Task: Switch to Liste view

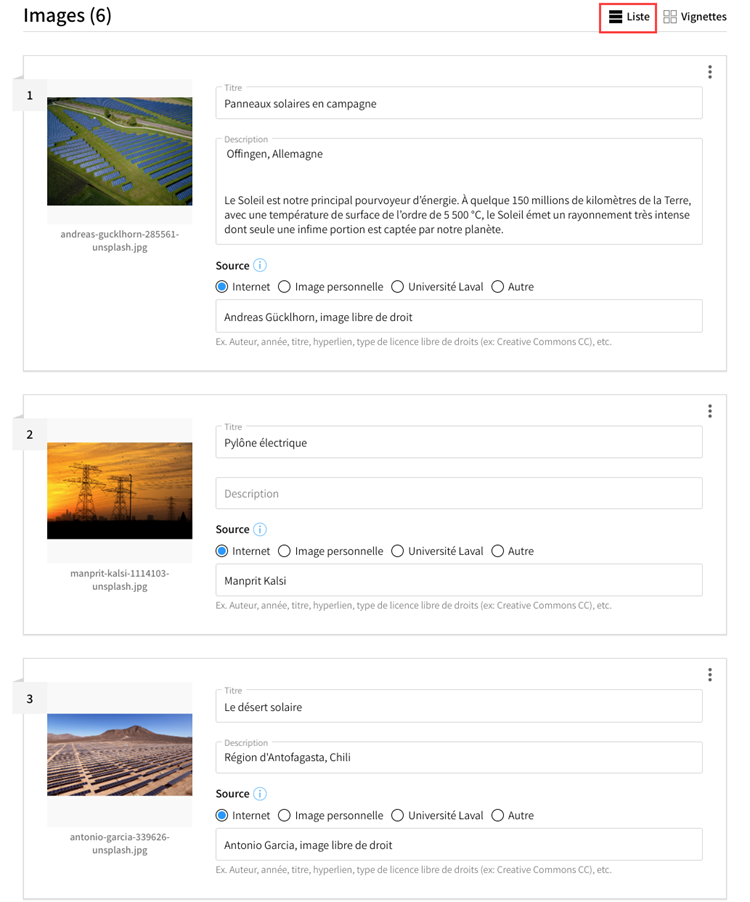Action: coord(628,17)
